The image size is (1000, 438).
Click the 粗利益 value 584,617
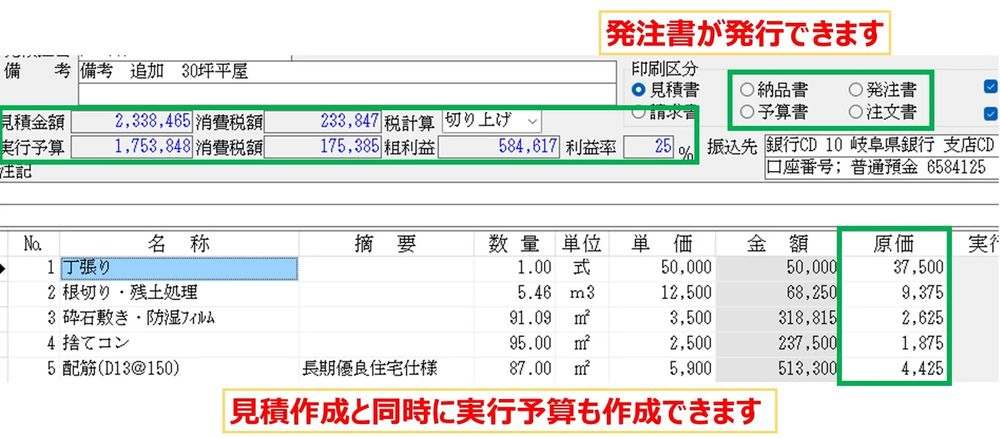pyautogui.click(x=499, y=147)
